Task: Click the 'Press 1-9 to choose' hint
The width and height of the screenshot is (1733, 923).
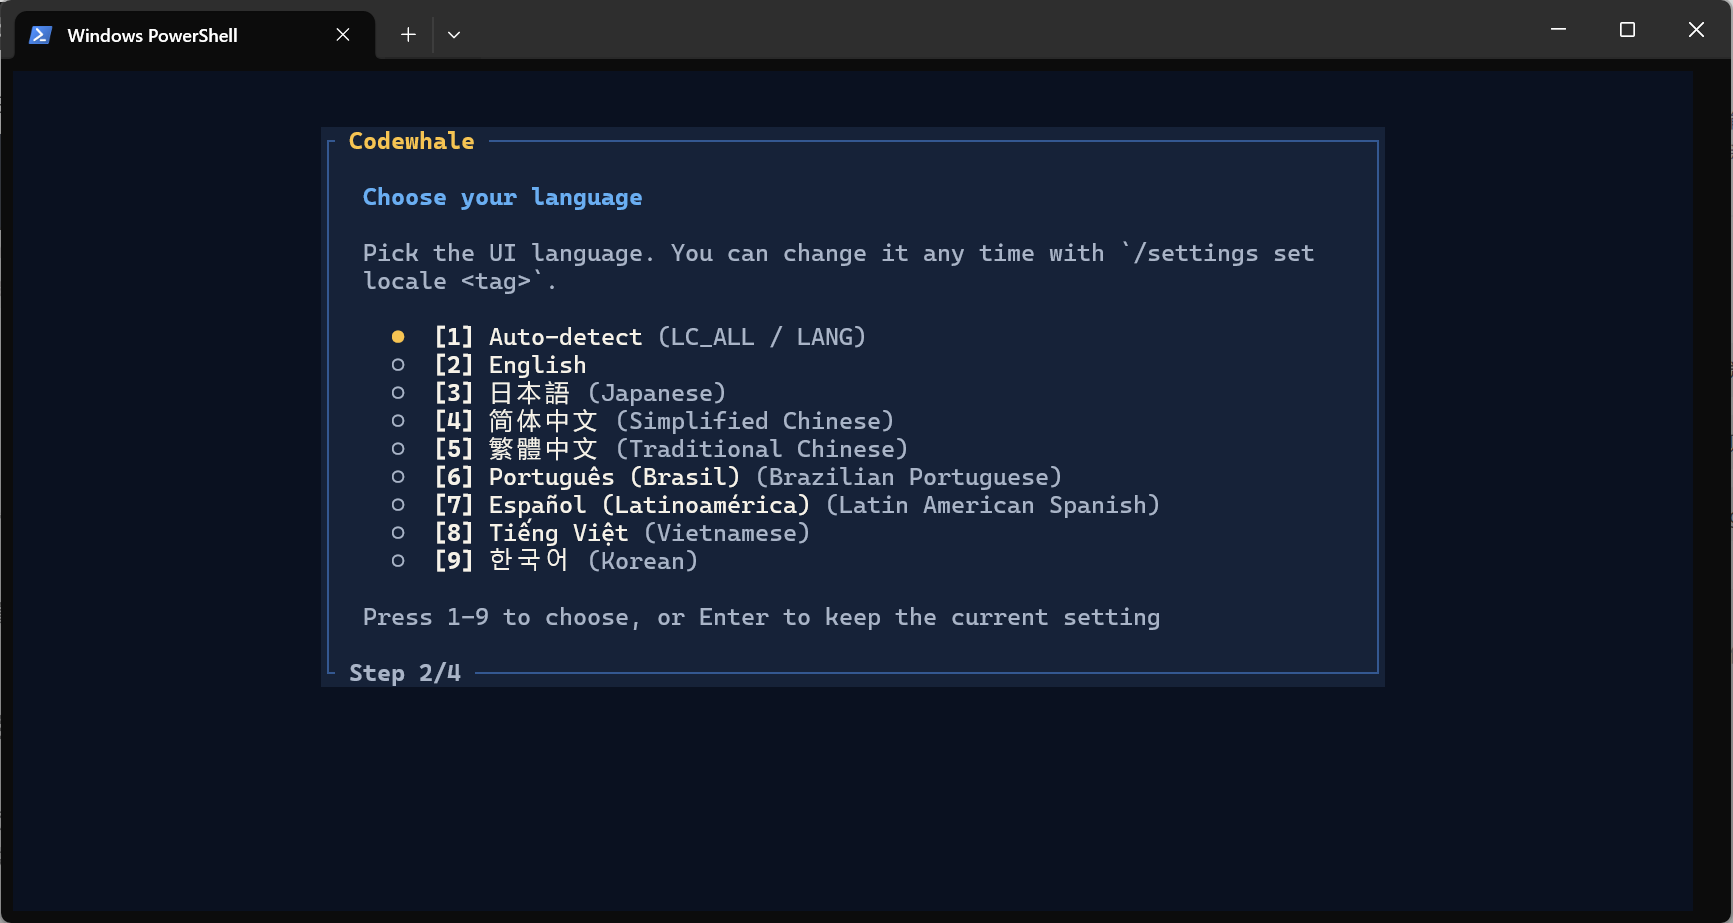Action: 762,617
